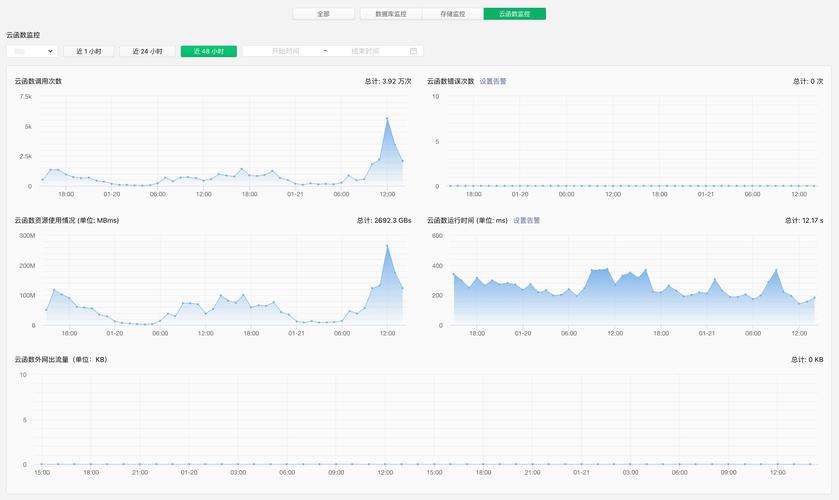This screenshot has width=839, height=500.
Task: Choose the 近 48 小时 time range
Action: (x=208, y=51)
